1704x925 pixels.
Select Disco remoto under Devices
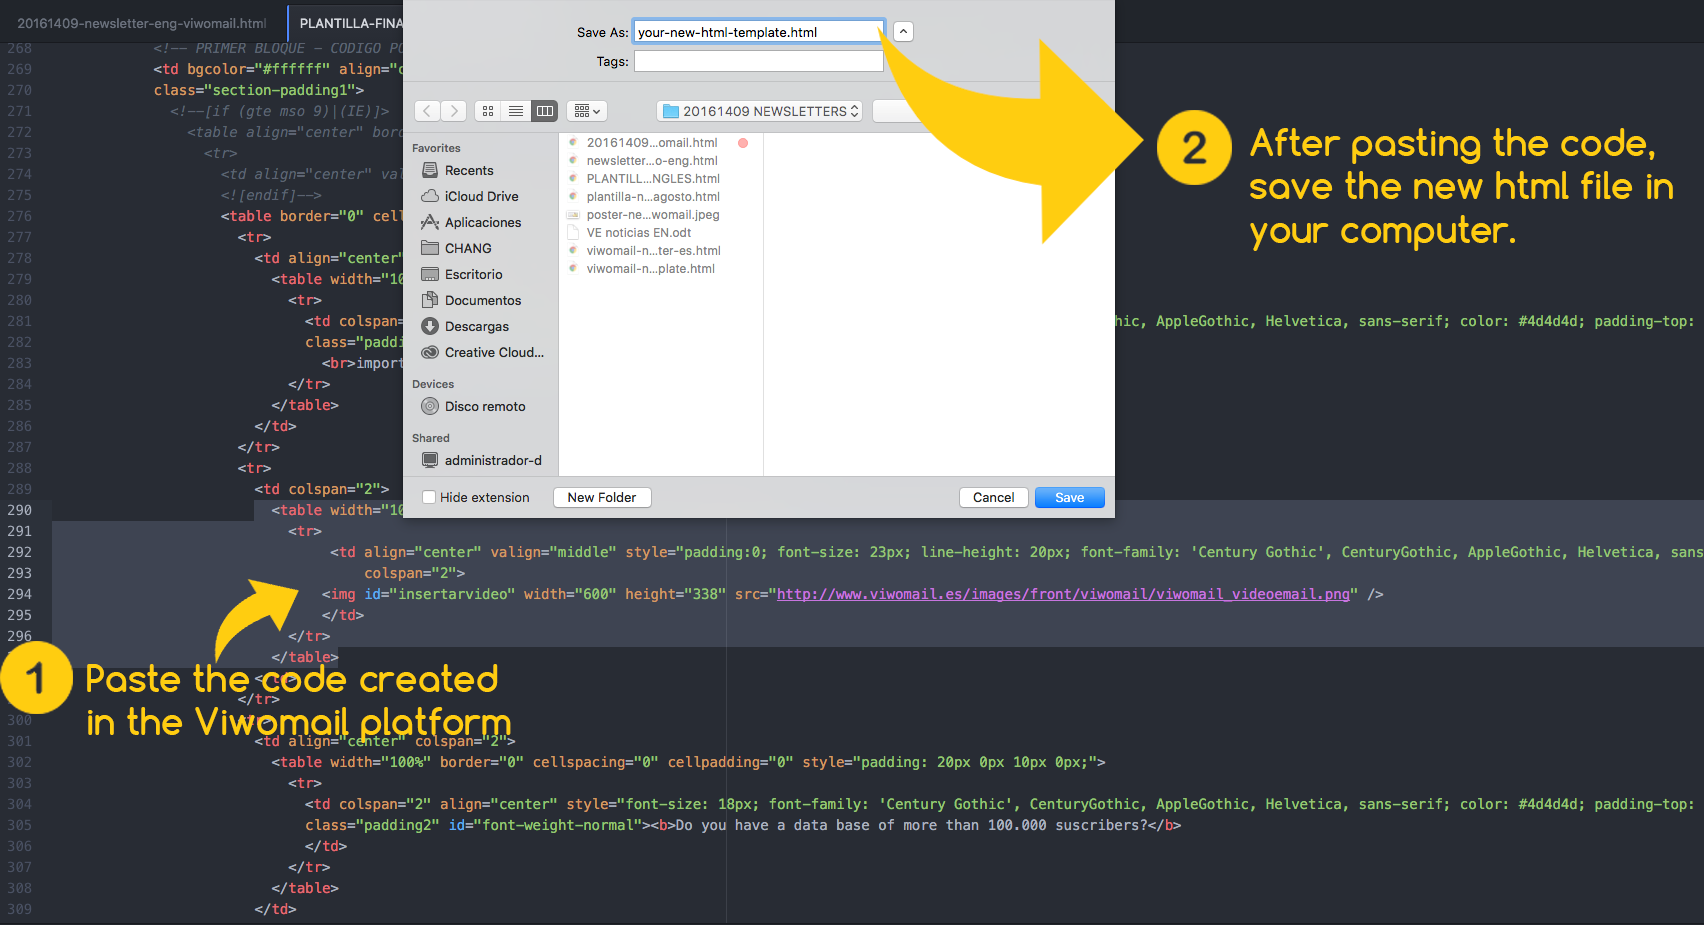tap(484, 407)
